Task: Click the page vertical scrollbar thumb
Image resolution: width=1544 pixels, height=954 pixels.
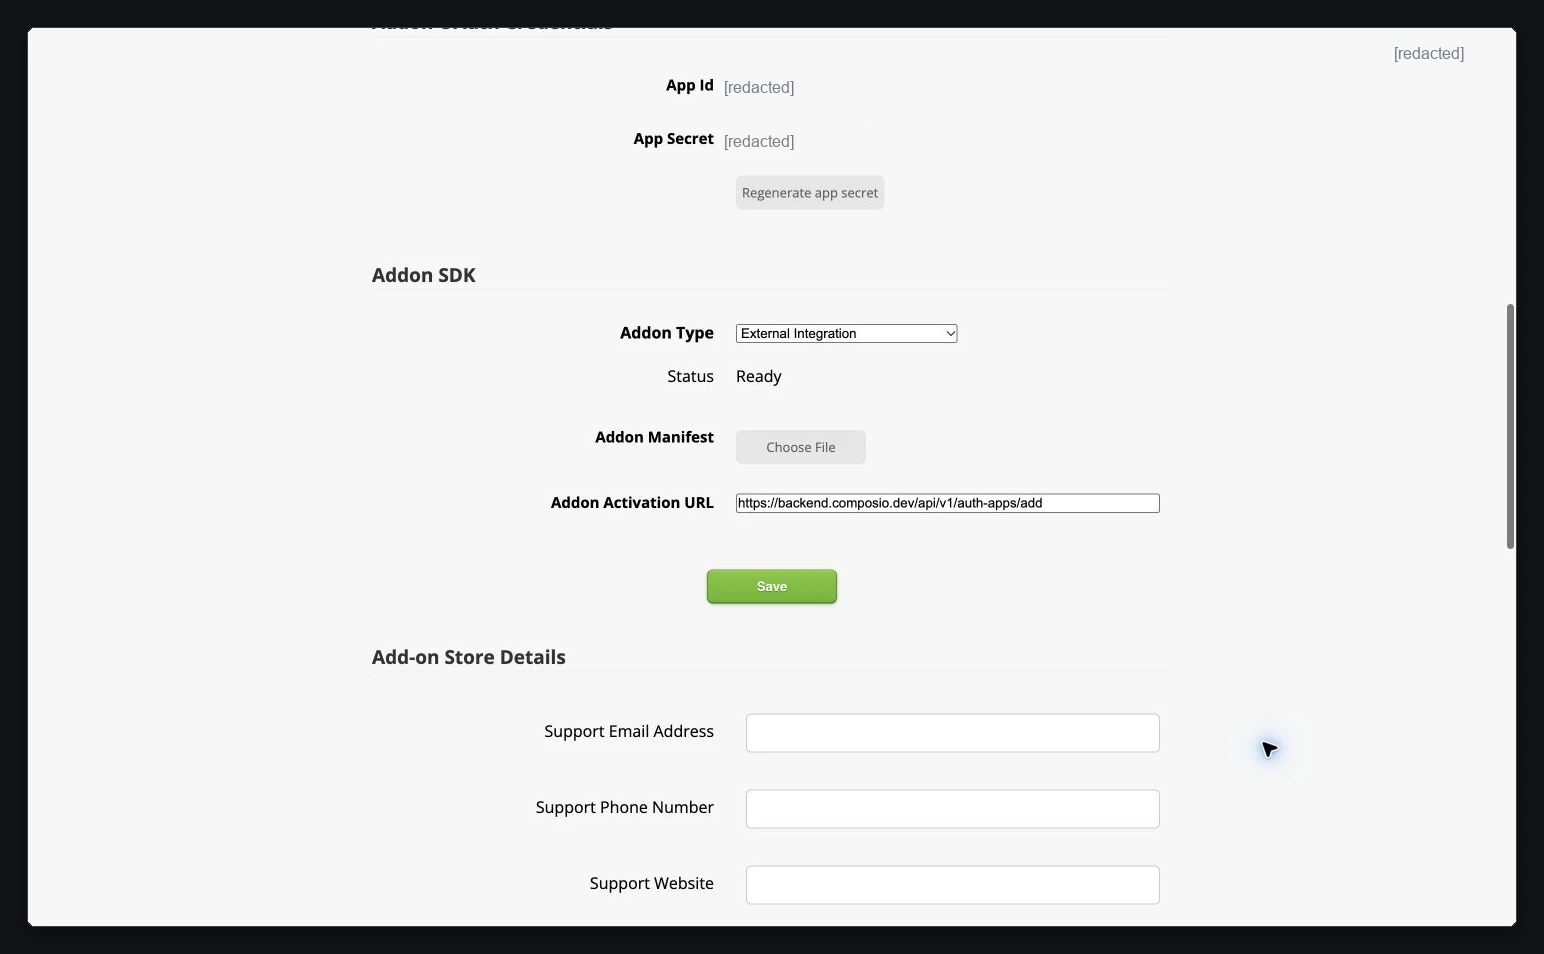Action: coord(1510,426)
